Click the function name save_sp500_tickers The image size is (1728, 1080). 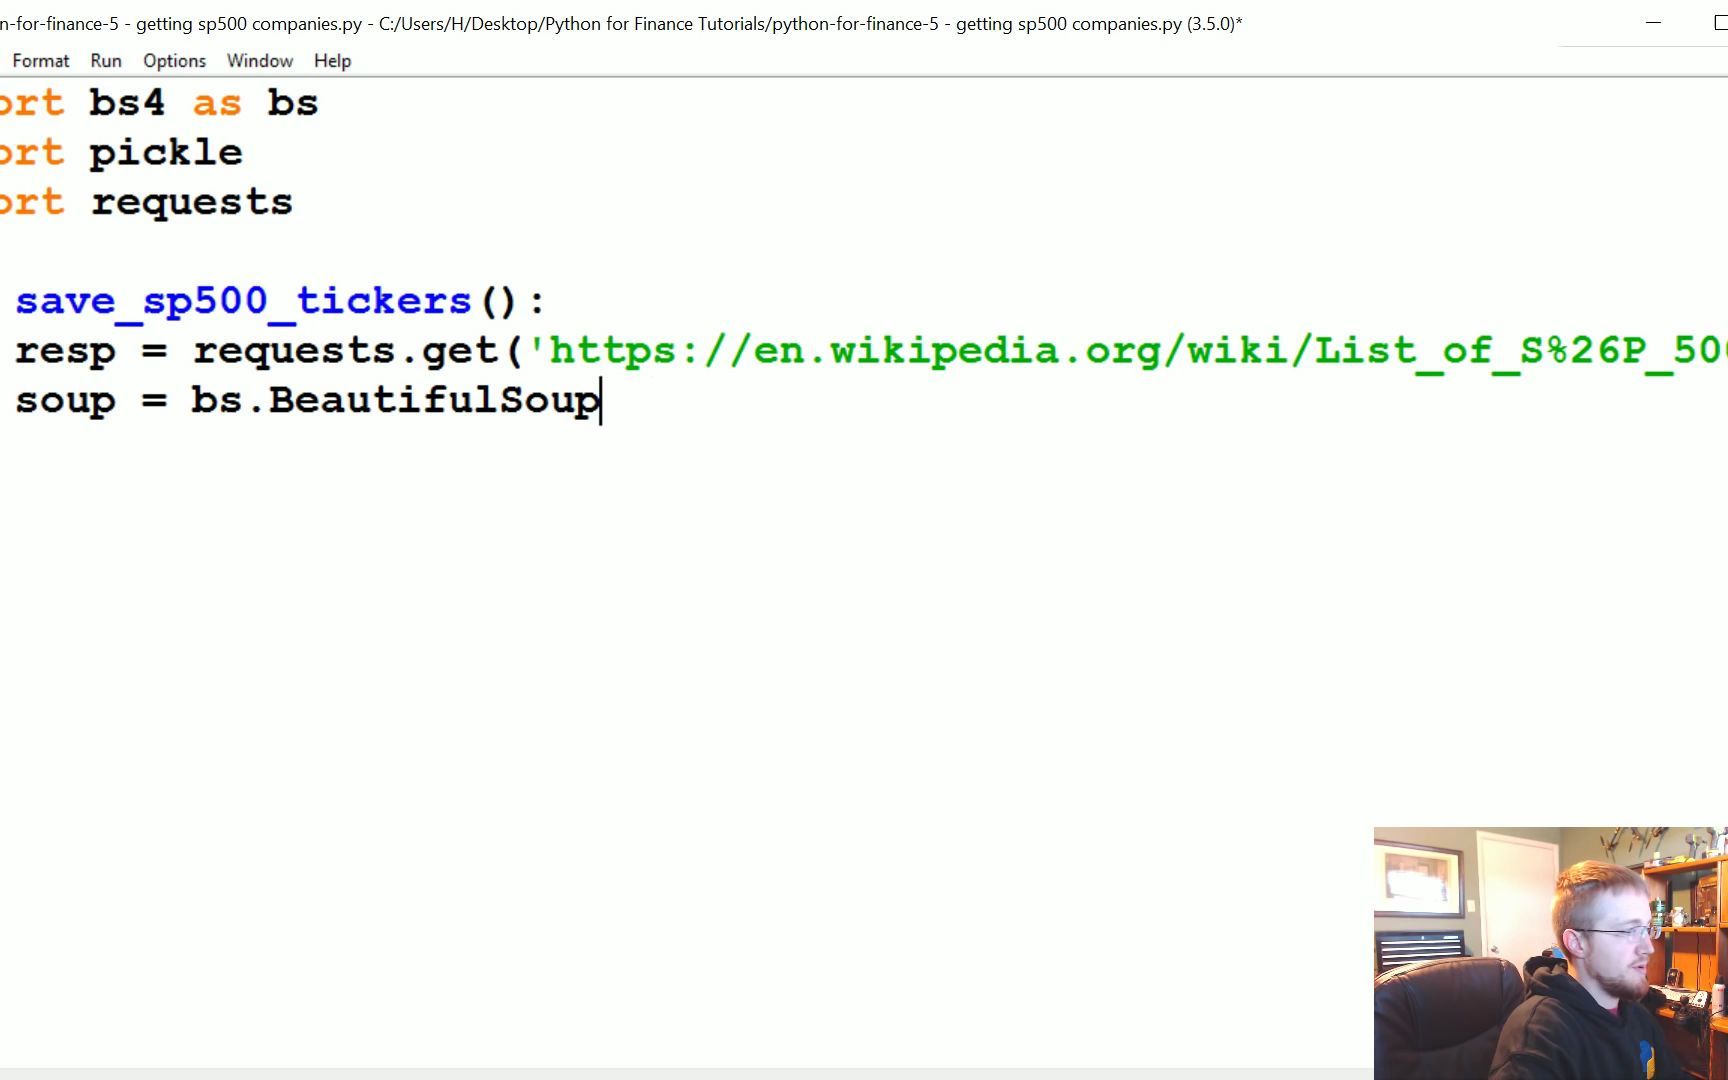(243, 301)
